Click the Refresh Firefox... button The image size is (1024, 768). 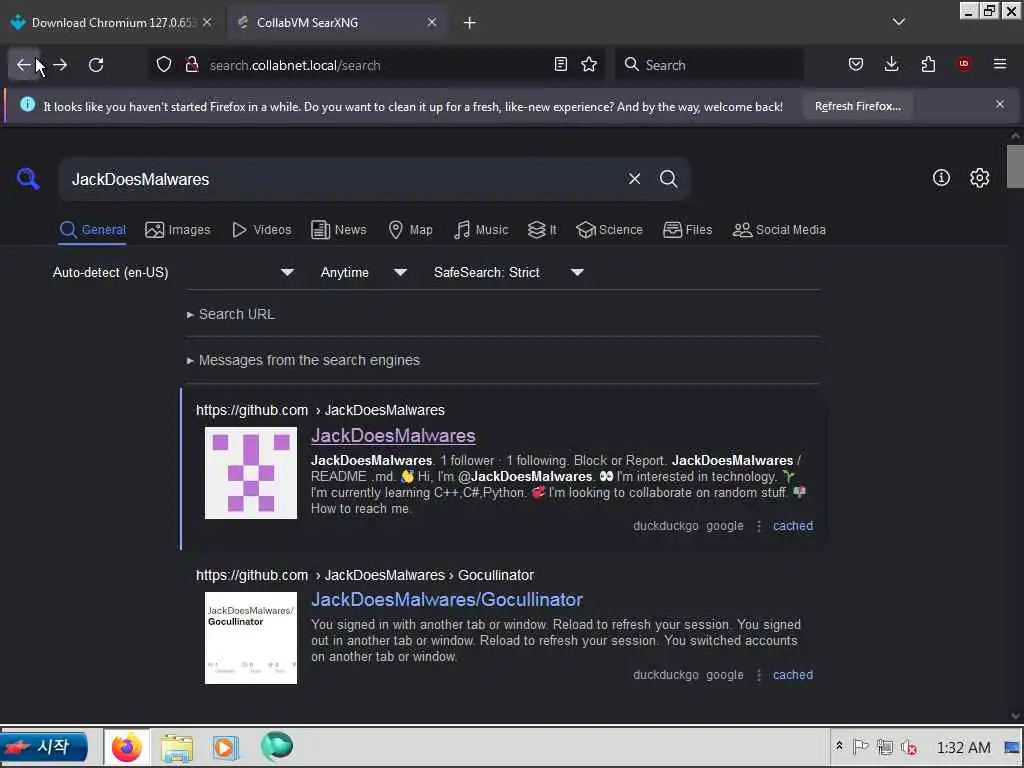pyautogui.click(x=857, y=106)
